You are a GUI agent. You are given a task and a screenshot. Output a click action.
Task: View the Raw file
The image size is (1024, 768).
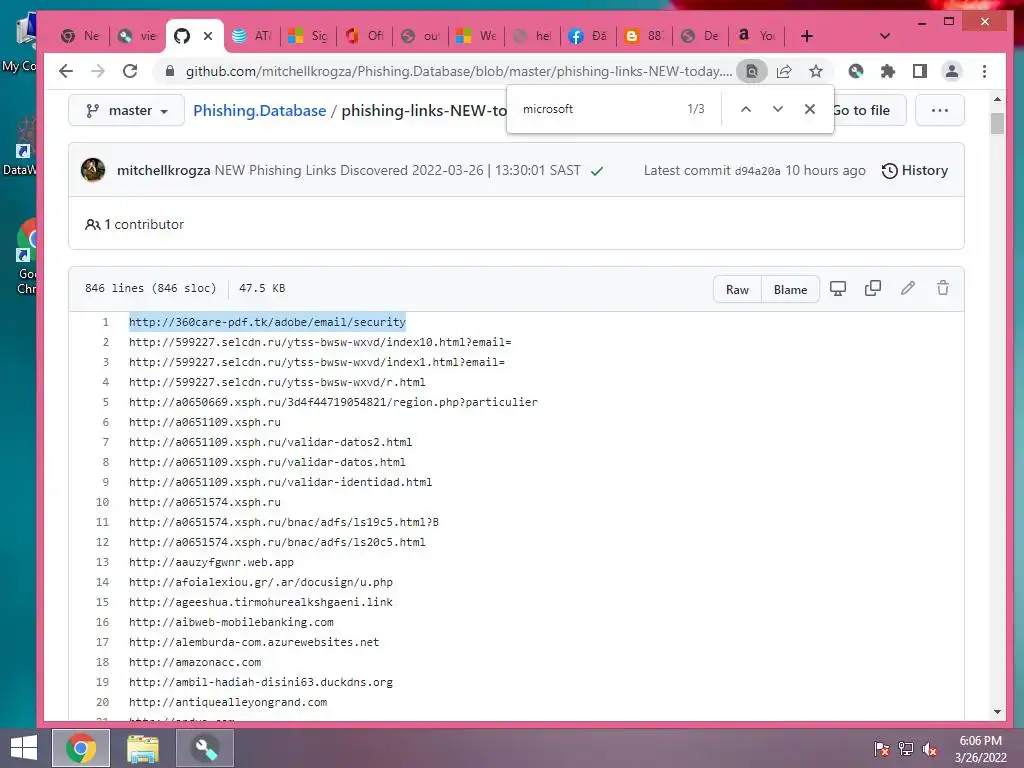(x=737, y=289)
